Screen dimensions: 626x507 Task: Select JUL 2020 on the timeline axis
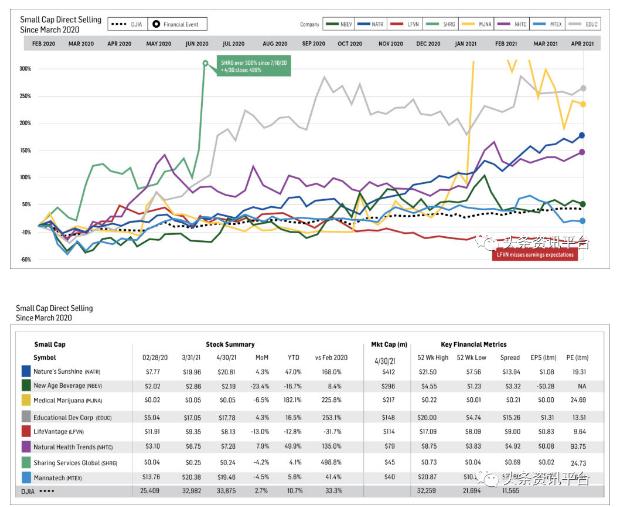[x=233, y=45]
